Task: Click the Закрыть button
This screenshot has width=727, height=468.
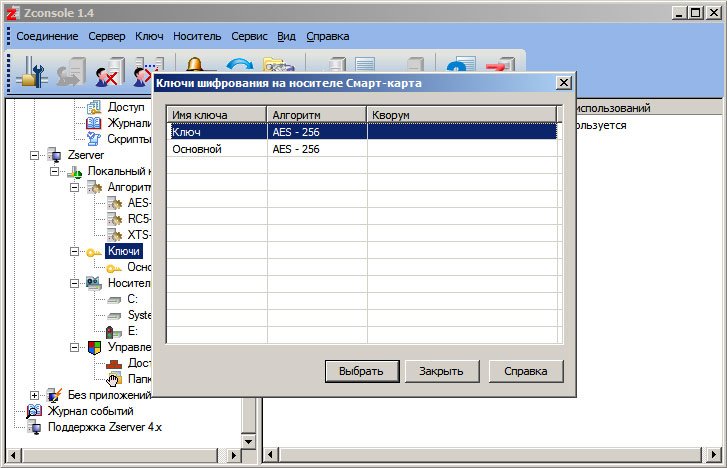Action: (441, 372)
